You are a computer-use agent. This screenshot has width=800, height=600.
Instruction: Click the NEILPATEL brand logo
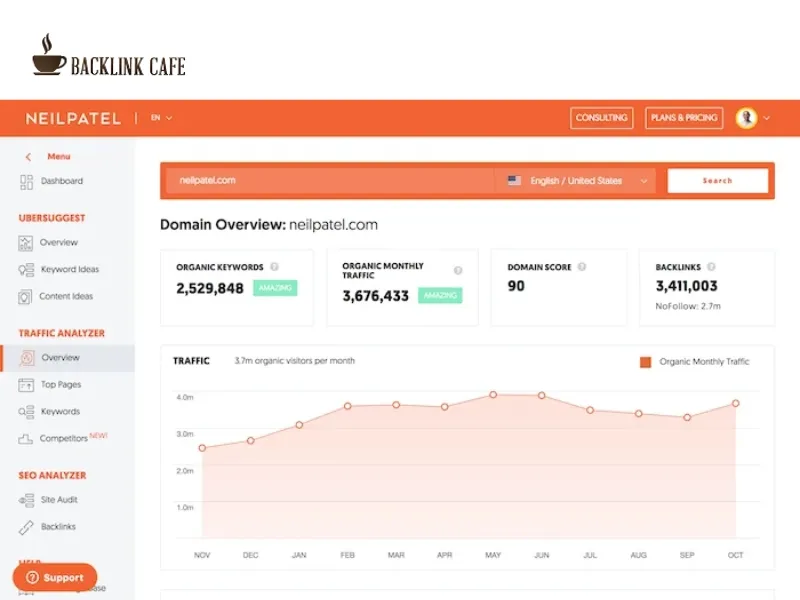(73, 118)
